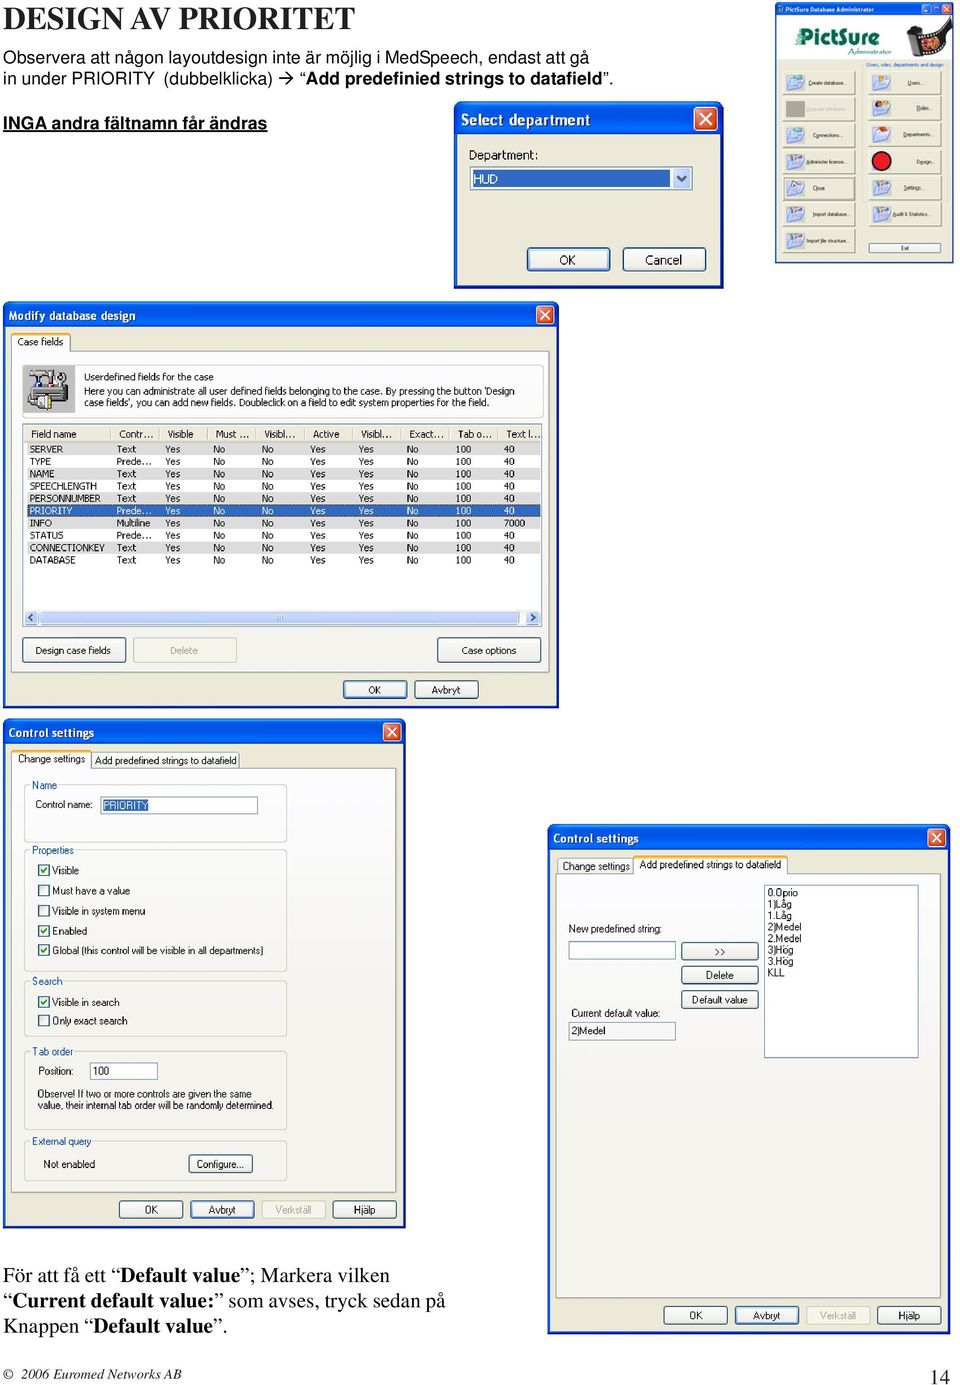This screenshot has width=960, height=1385.
Task: Click OK in Modify database design
Action: click(375, 690)
